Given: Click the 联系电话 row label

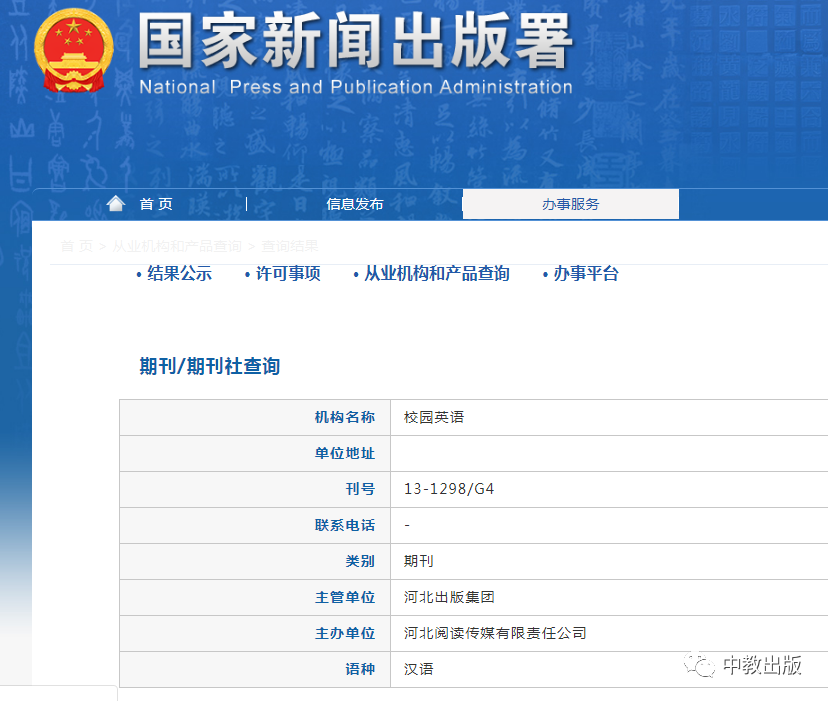Looking at the screenshot, I should click(x=345, y=525).
